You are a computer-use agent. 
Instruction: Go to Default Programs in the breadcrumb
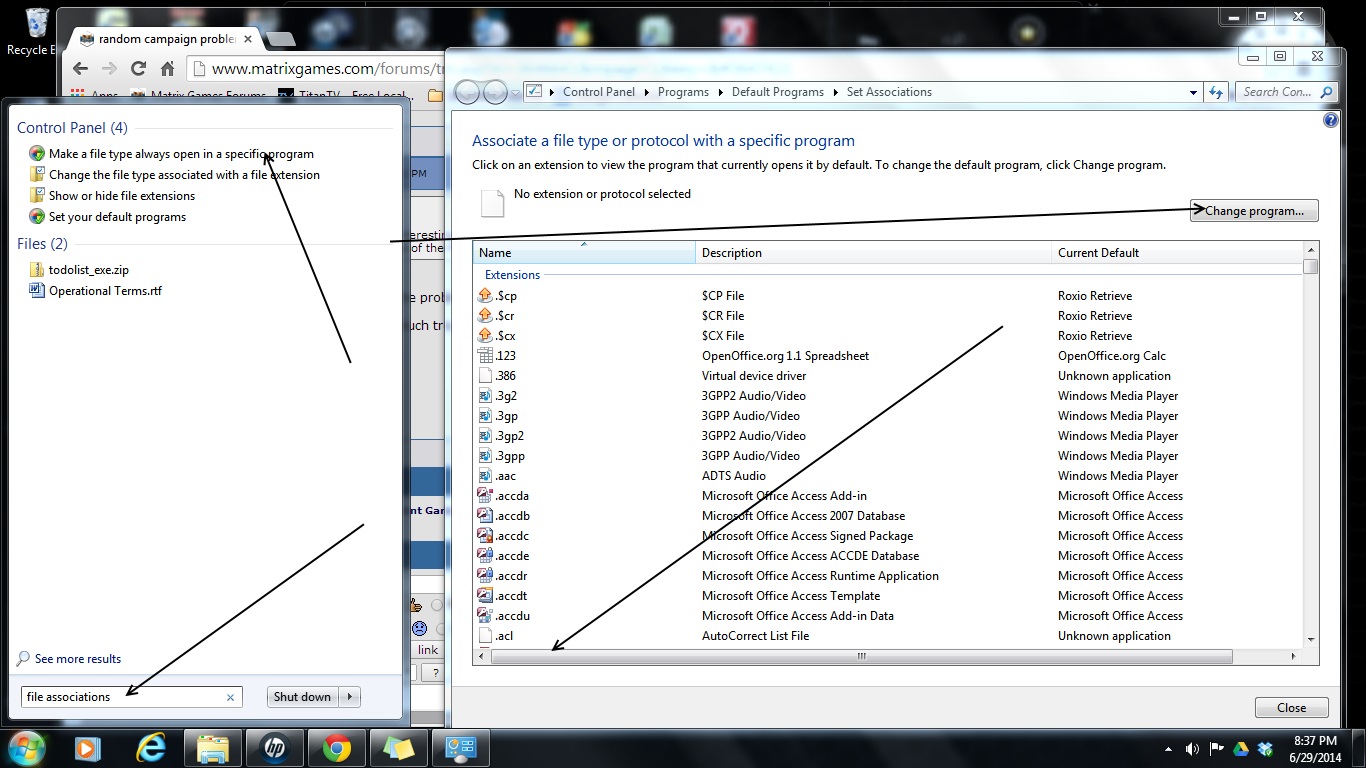click(778, 92)
